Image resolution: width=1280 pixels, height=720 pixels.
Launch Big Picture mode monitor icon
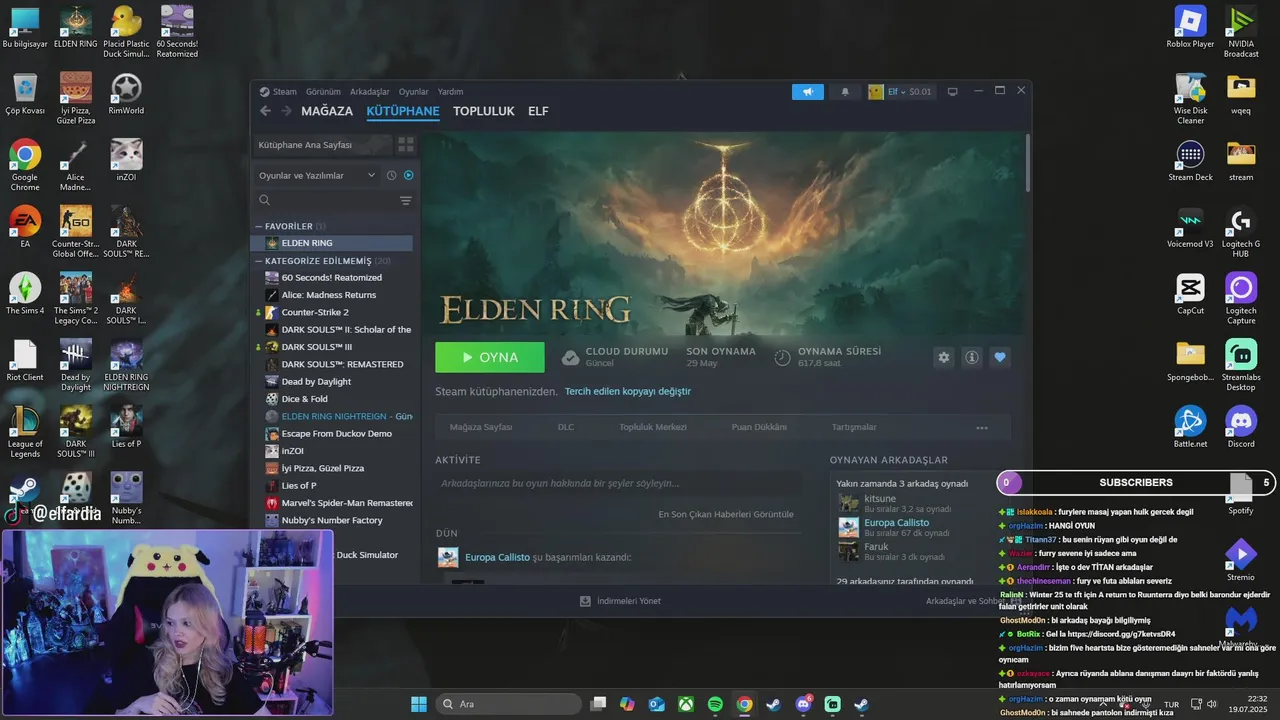pyautogui.click(x=953, y=91)
